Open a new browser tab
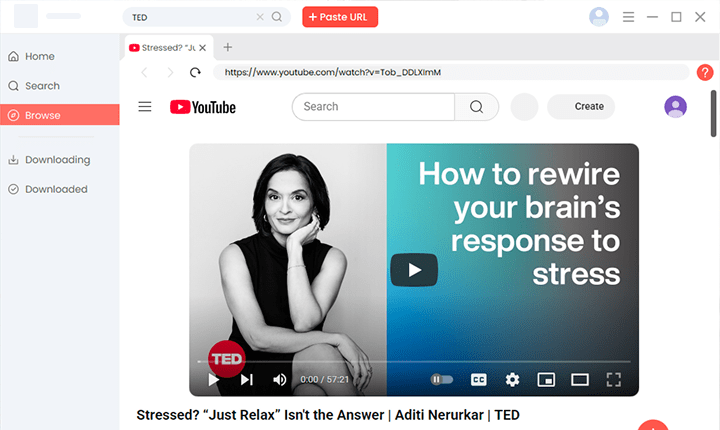The image size is (720, 430). pyautogui.click(x=227, y=47)
